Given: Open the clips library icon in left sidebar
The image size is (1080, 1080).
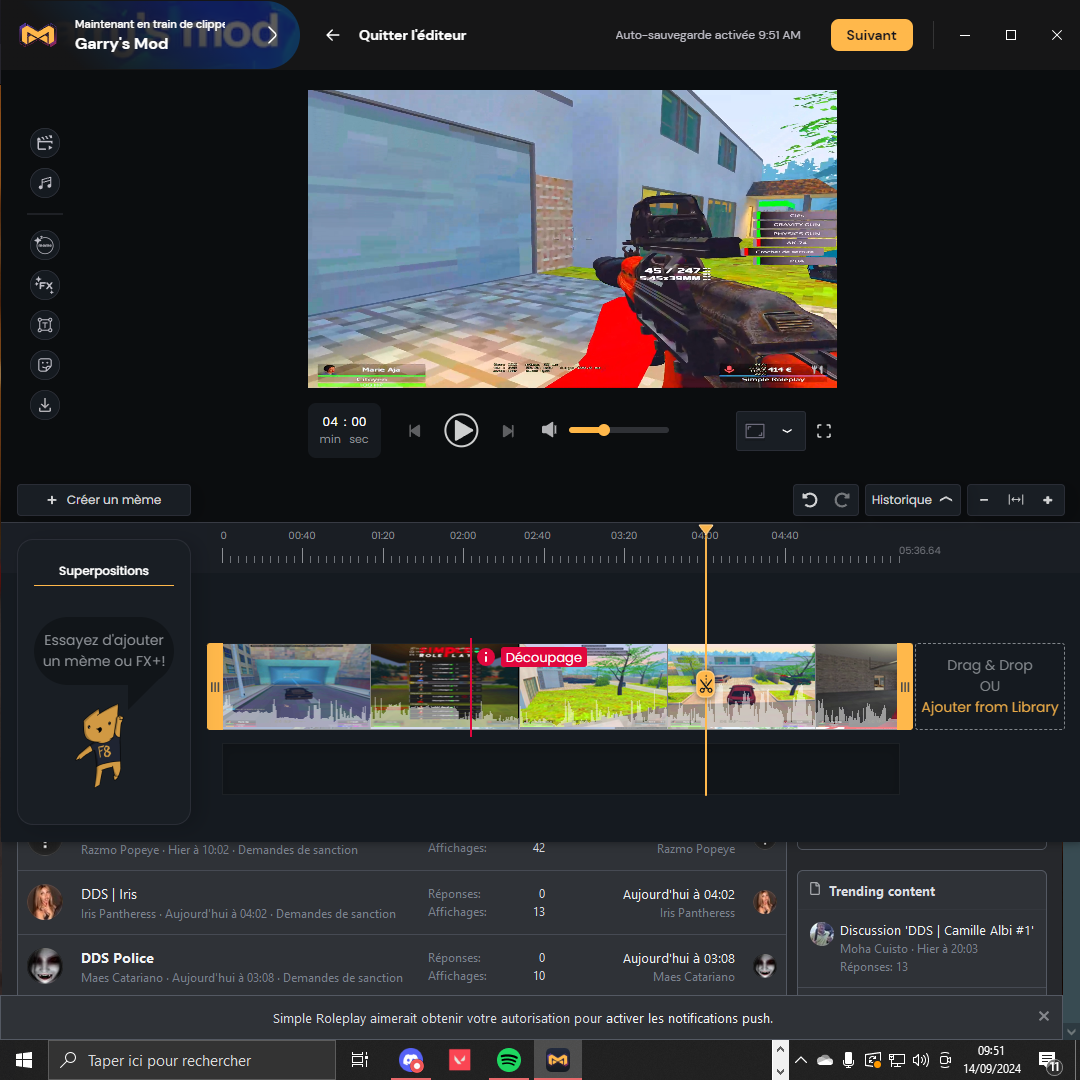Looking at the screenshot, I should pyautogui.click(x=45, y=143).
